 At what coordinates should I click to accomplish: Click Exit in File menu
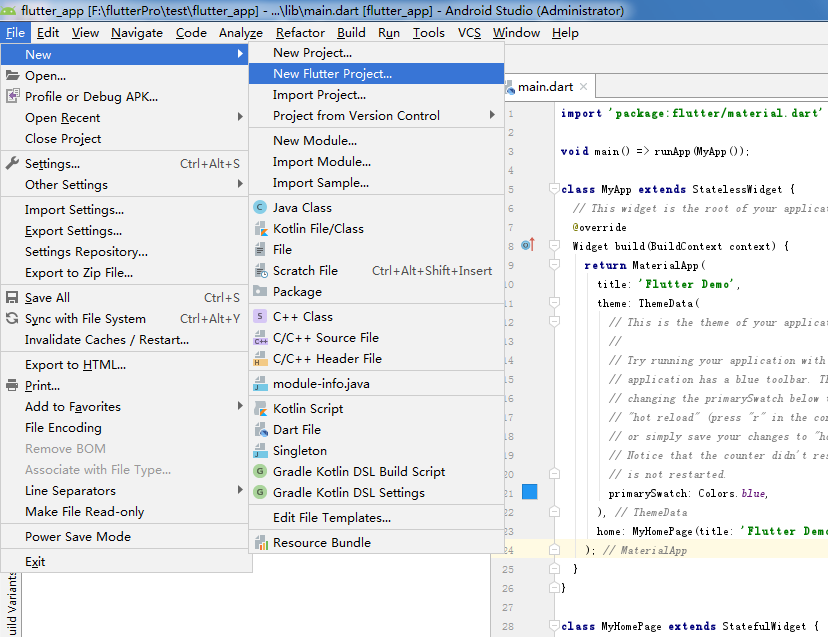[125, 561]
